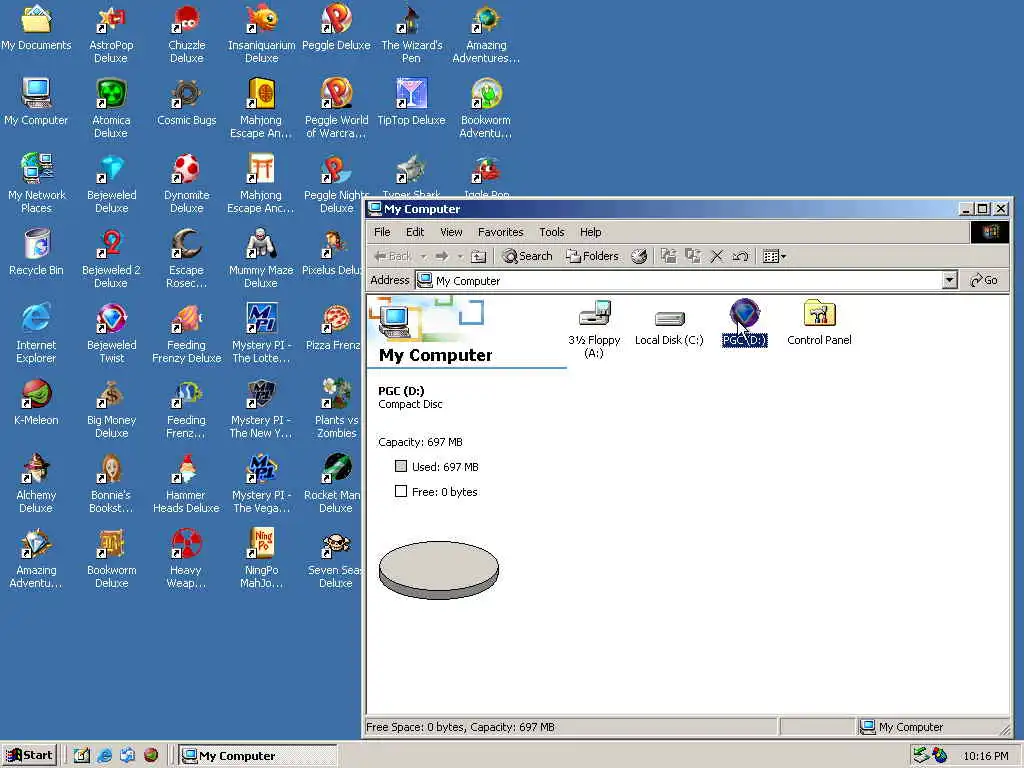The width and height of the screenshot is (1024, 768).
Task: Select the Insaniquarium Deluxe shortcut
Action: coord(261,33)
